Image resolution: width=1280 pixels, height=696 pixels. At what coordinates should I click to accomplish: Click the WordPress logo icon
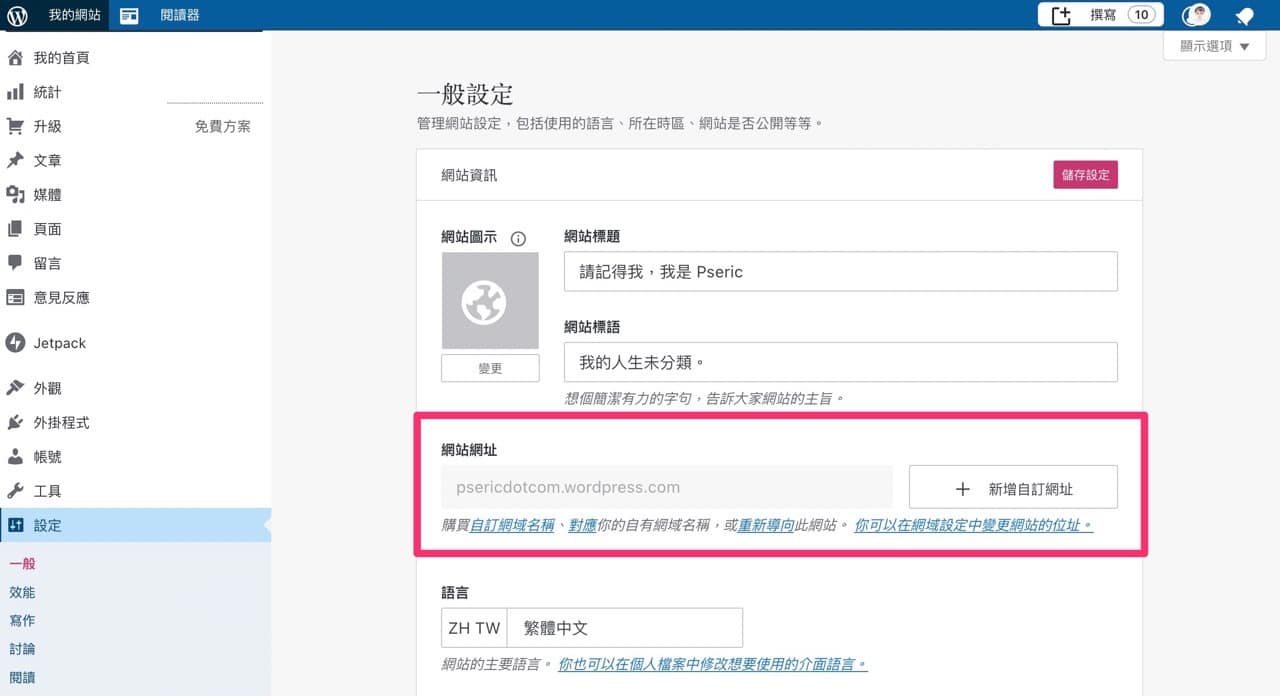coord(17,15)
